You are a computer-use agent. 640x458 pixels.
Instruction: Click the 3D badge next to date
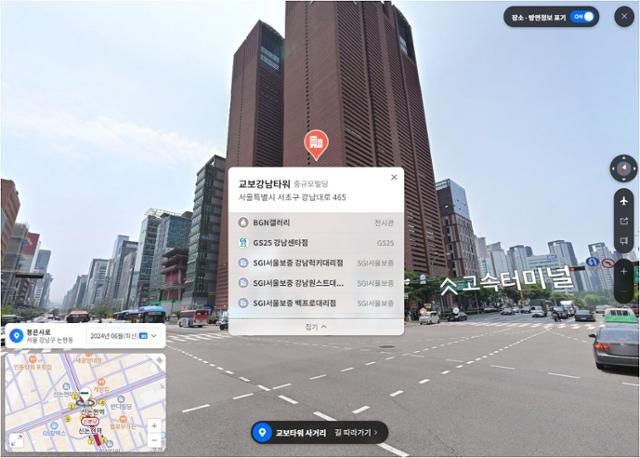(x=143, y=336)
